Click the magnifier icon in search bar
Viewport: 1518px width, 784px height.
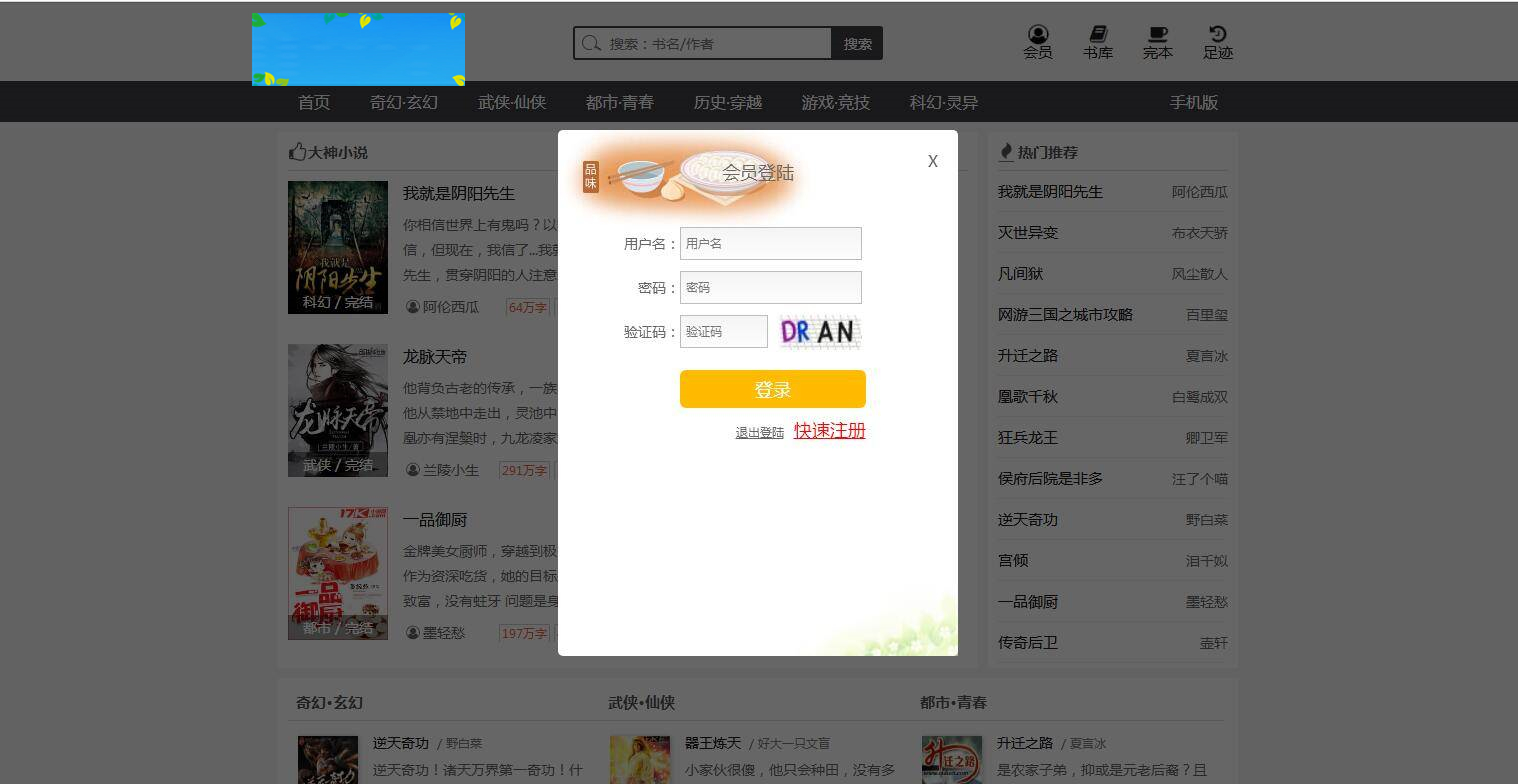(x=591, y=43)
